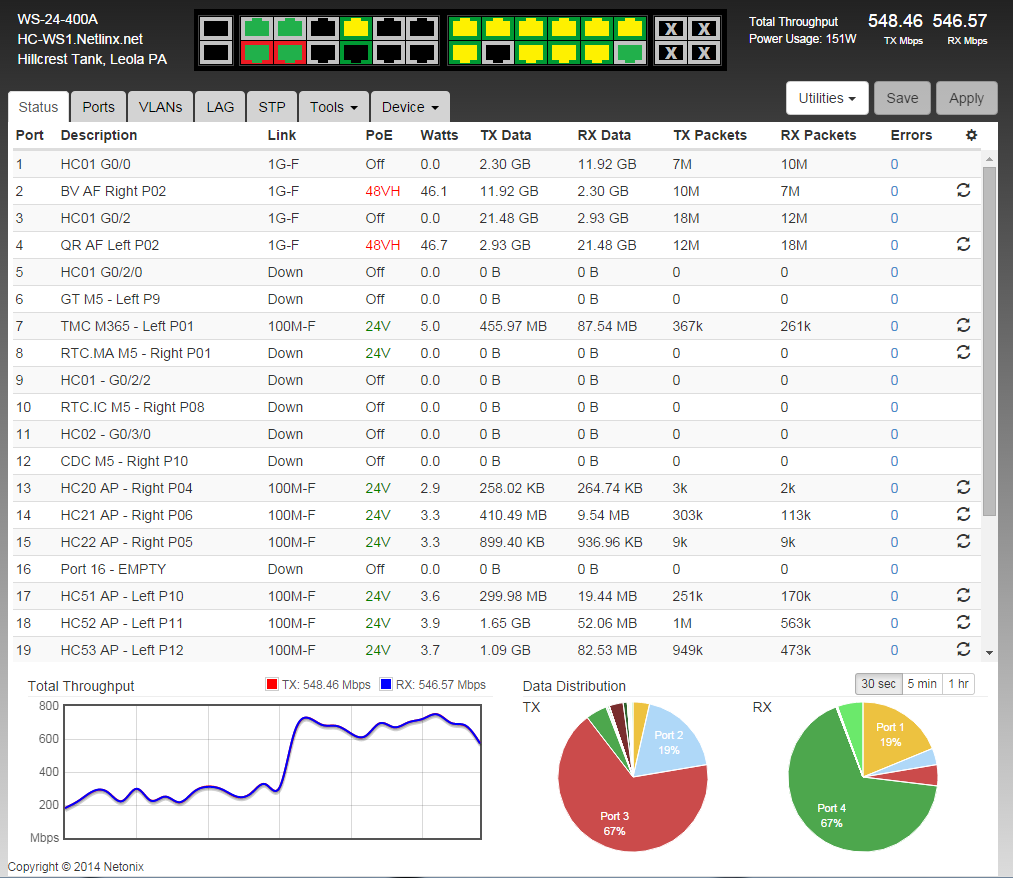Click the refresh icon for HC52 AP - Left P11
The image size is (1013, 878).
(x=963, y=622)
